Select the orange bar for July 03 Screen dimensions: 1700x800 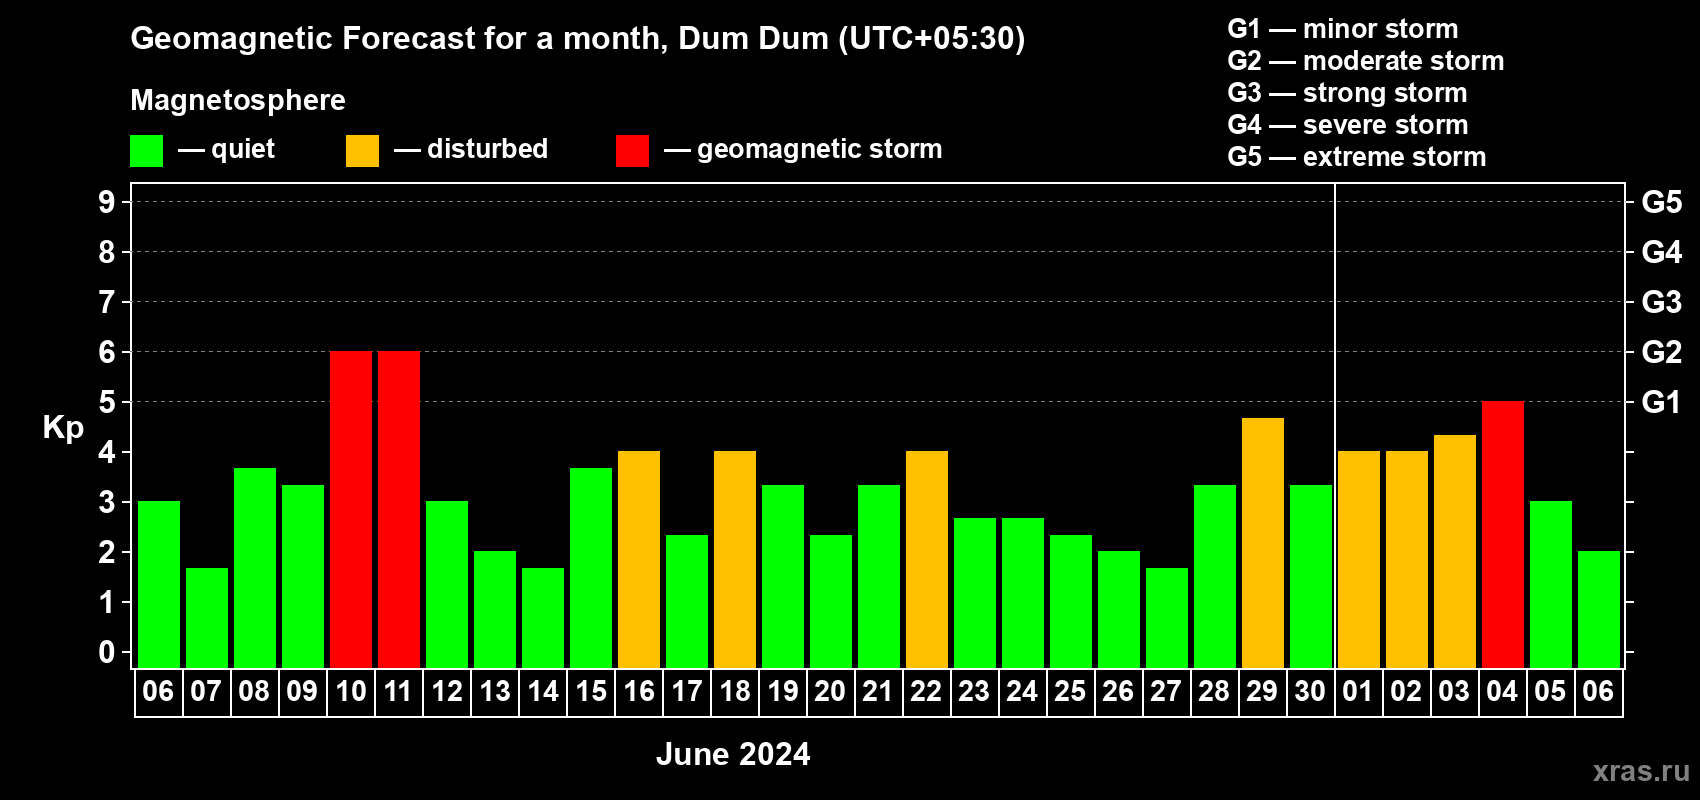pyautogui.click(x=1455, y=552)
